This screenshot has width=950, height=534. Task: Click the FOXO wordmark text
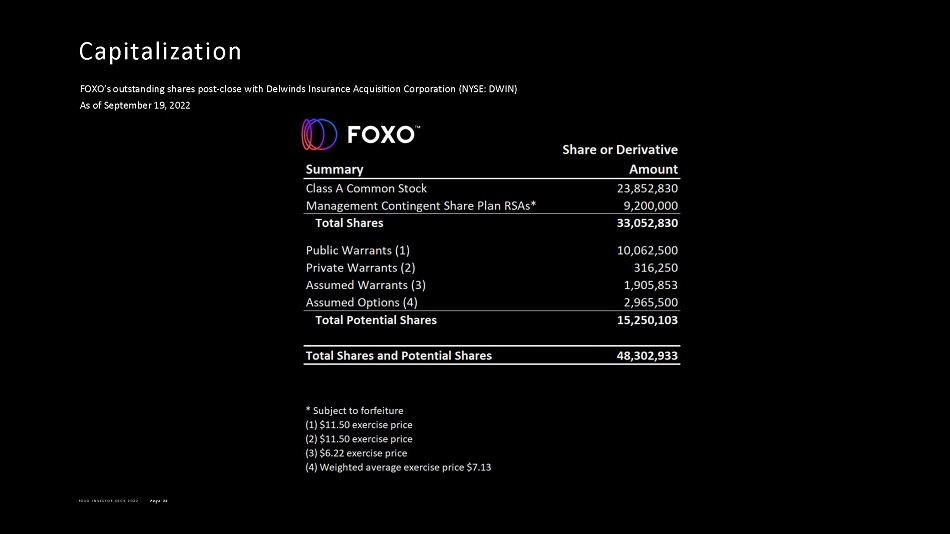click(x=383, y=135)
